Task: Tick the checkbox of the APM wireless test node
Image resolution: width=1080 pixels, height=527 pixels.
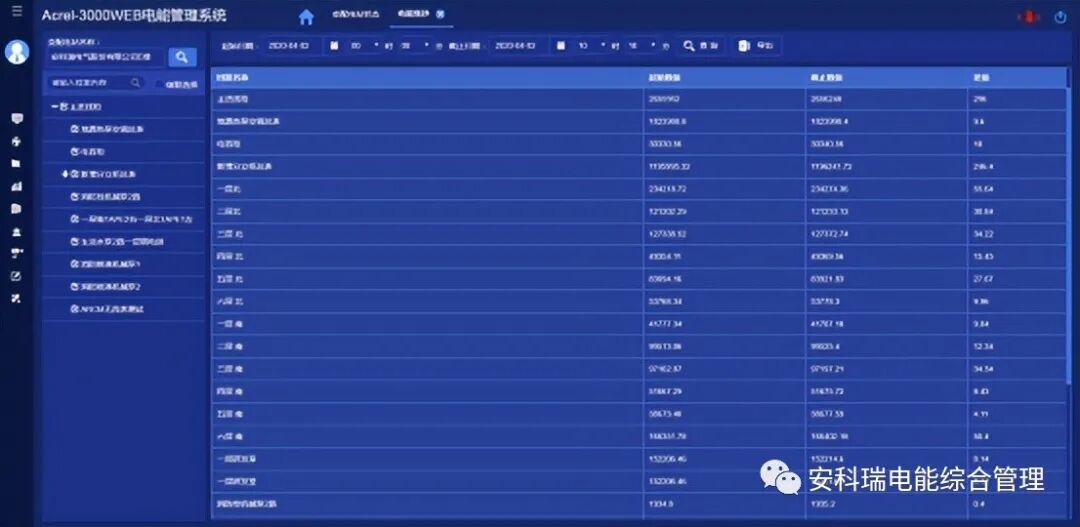Action: [75, 309]
